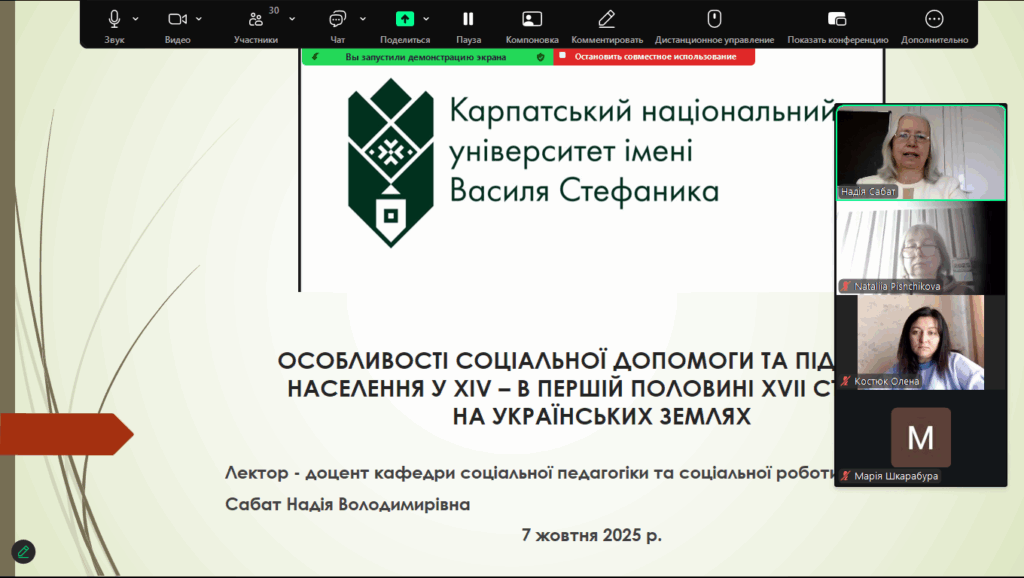
Task: Toggle the camera with Видео icon
Action: tap(177, 19)
